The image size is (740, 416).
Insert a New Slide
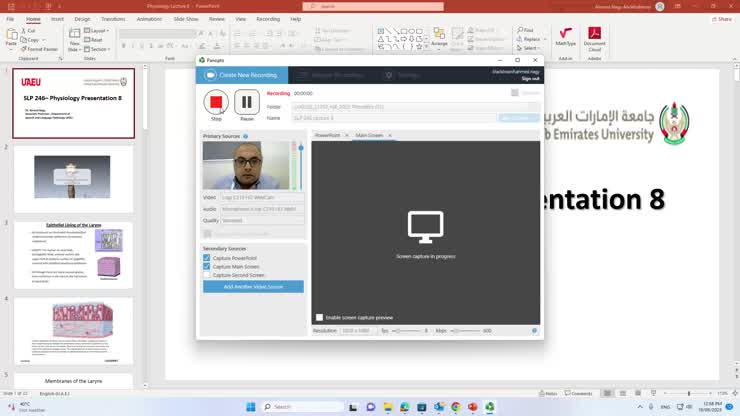pos(75,39)
